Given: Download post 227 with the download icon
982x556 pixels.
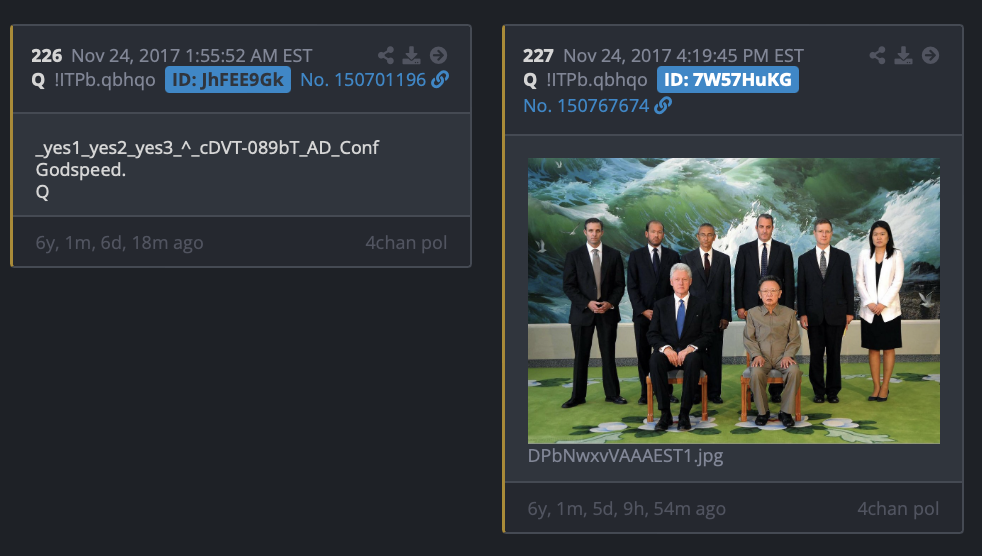Looking at the screenshot, I should tap(903, 55).
